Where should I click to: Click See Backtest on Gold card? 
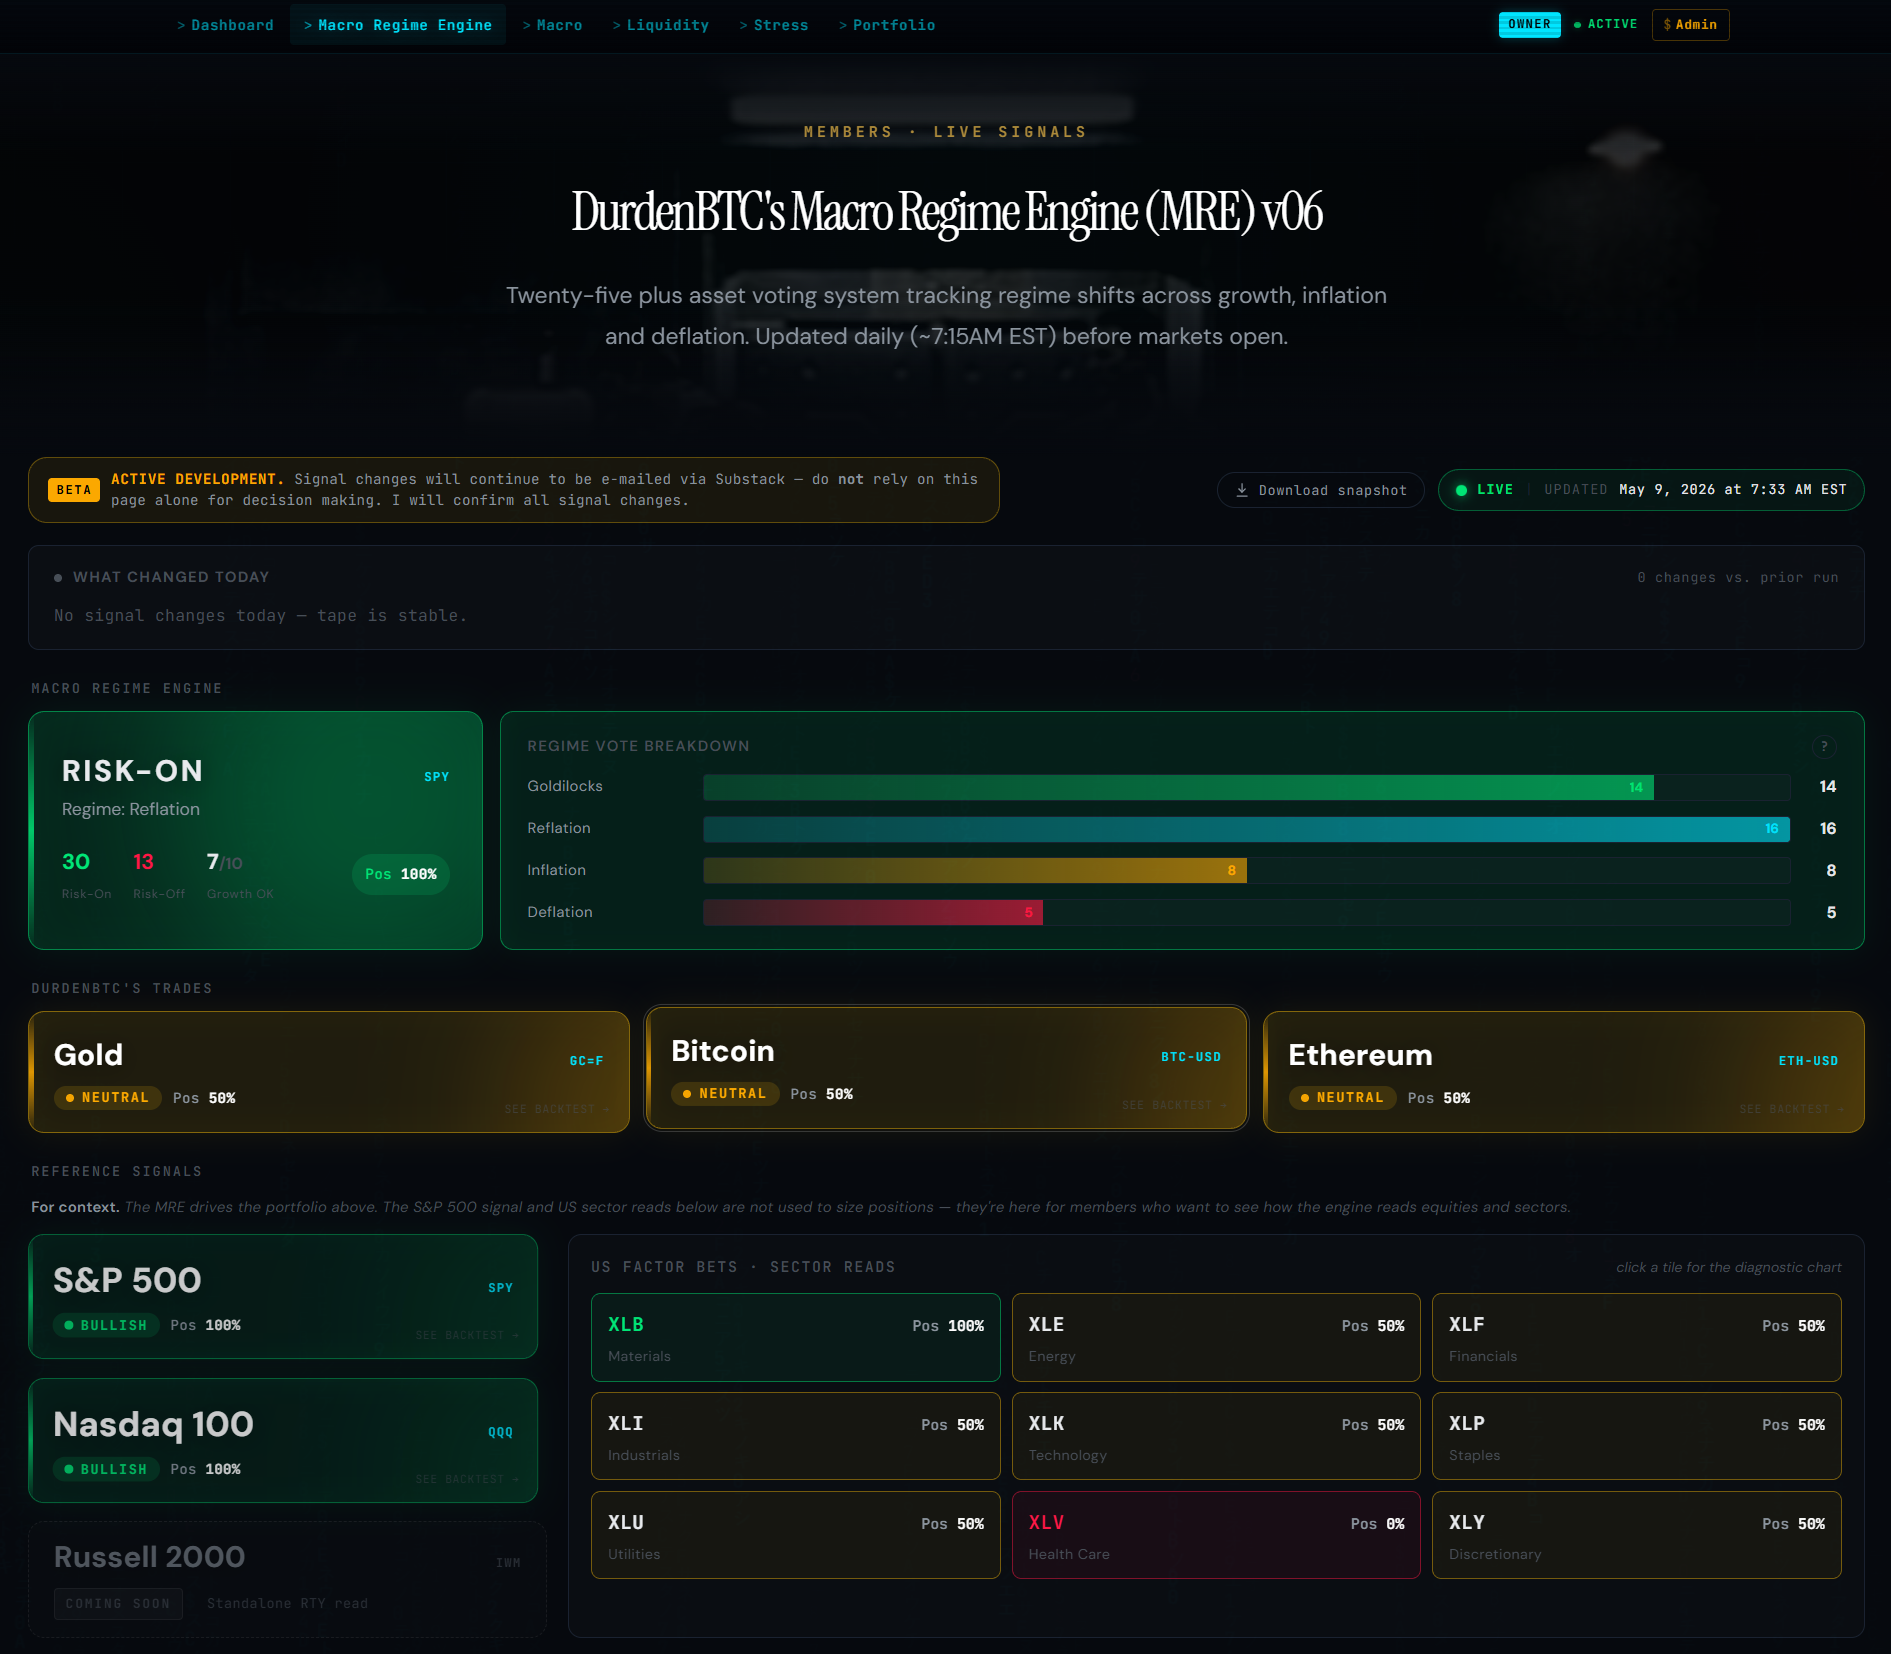click(x=557, y=1109)
